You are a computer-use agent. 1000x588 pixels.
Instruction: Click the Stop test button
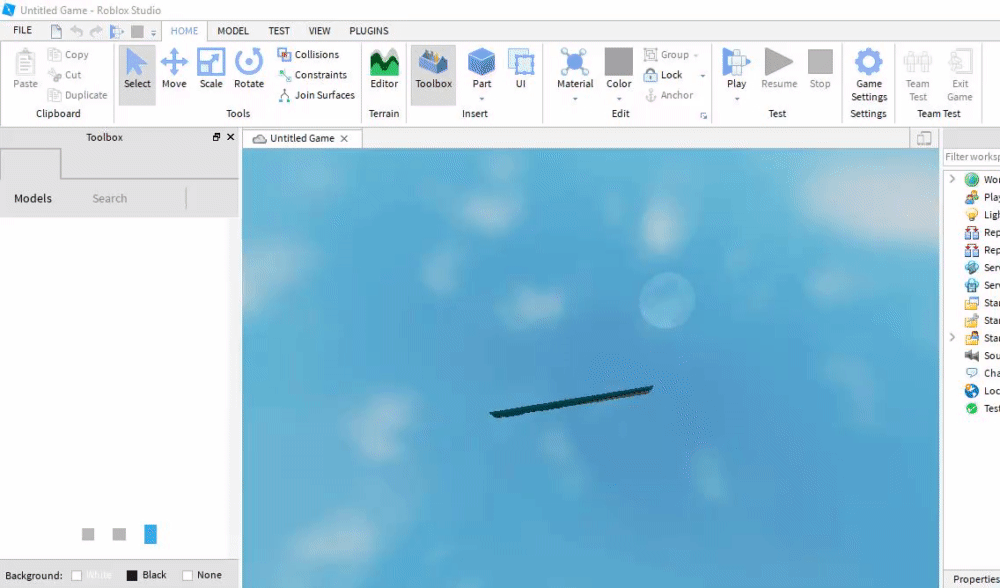pos(820,68)
